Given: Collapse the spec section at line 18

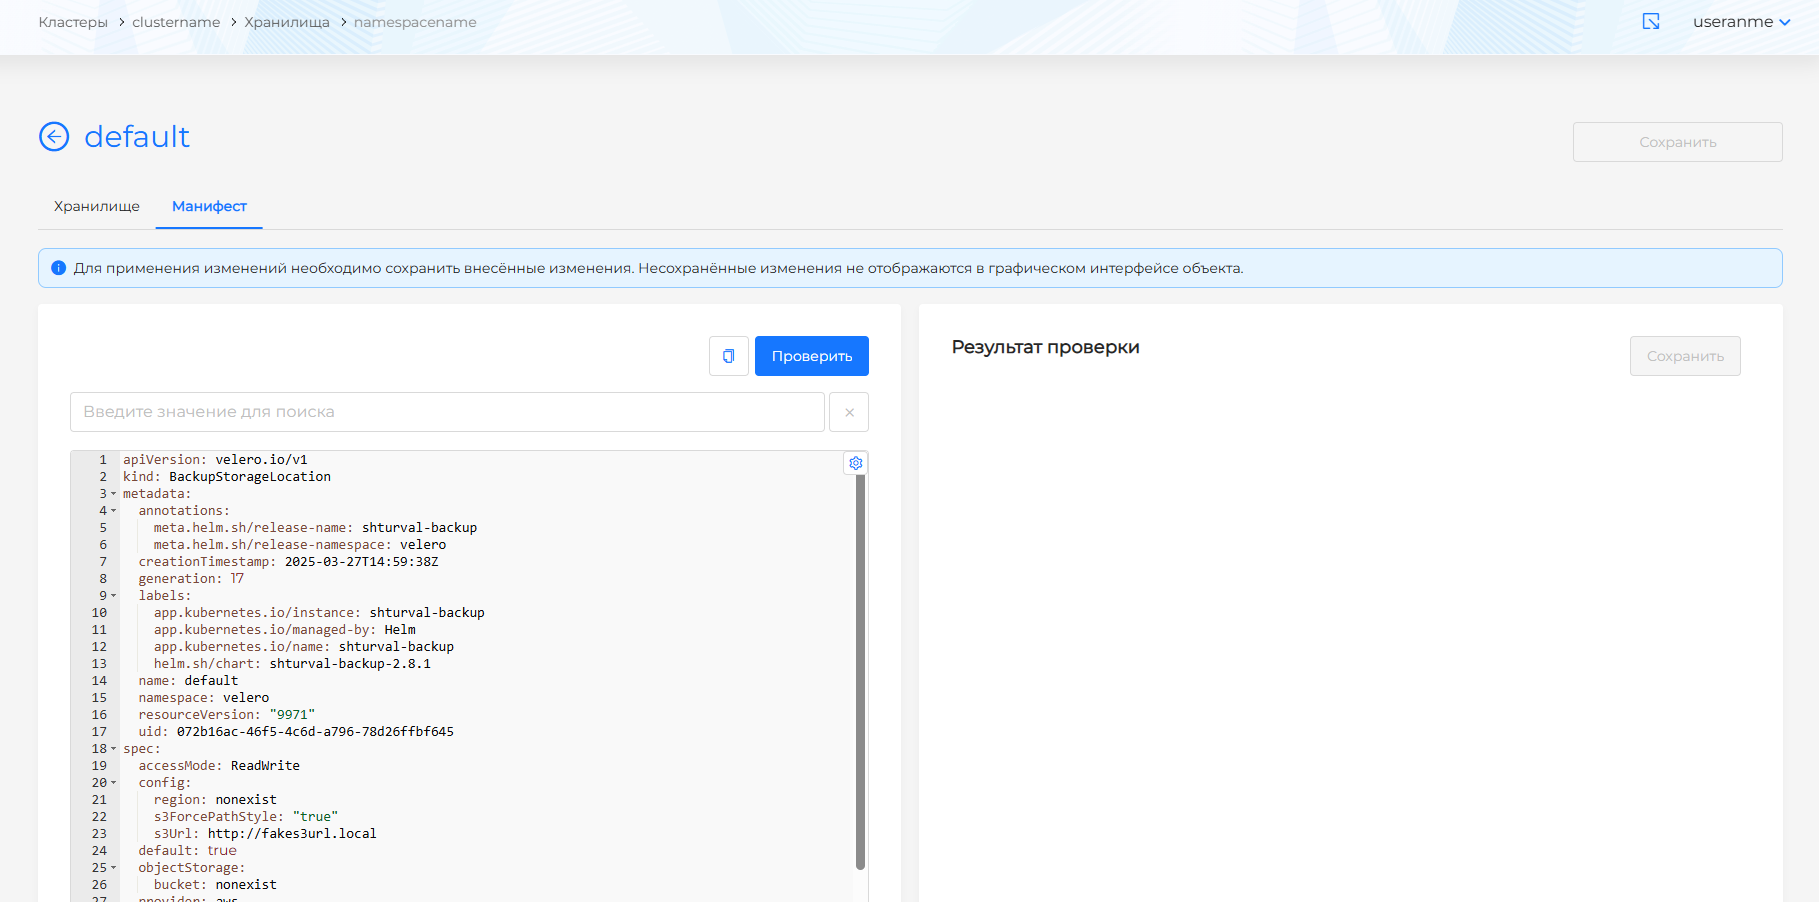Looking at the screenshot, I should pyautogui.click(x=113, y=749).
